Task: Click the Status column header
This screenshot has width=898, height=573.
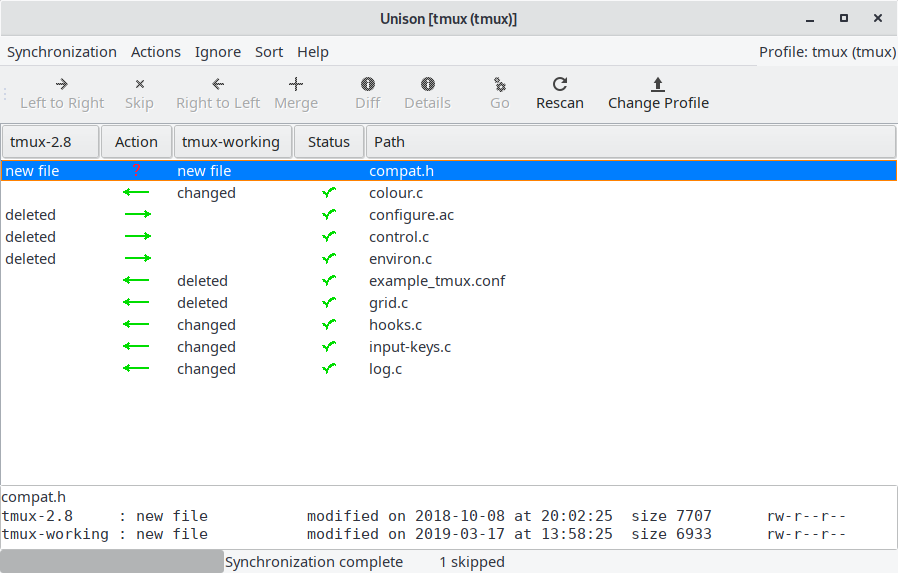Action: point(329,142)
